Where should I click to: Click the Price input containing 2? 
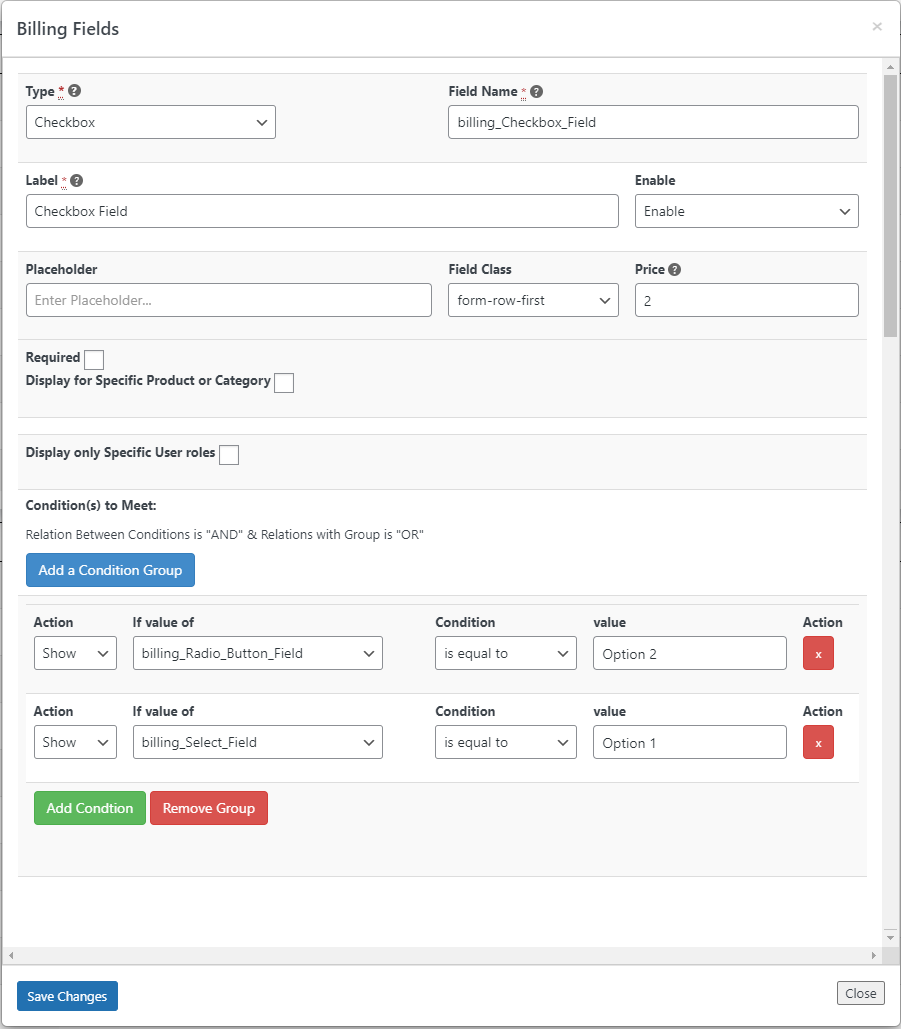[x=746, y=300]
